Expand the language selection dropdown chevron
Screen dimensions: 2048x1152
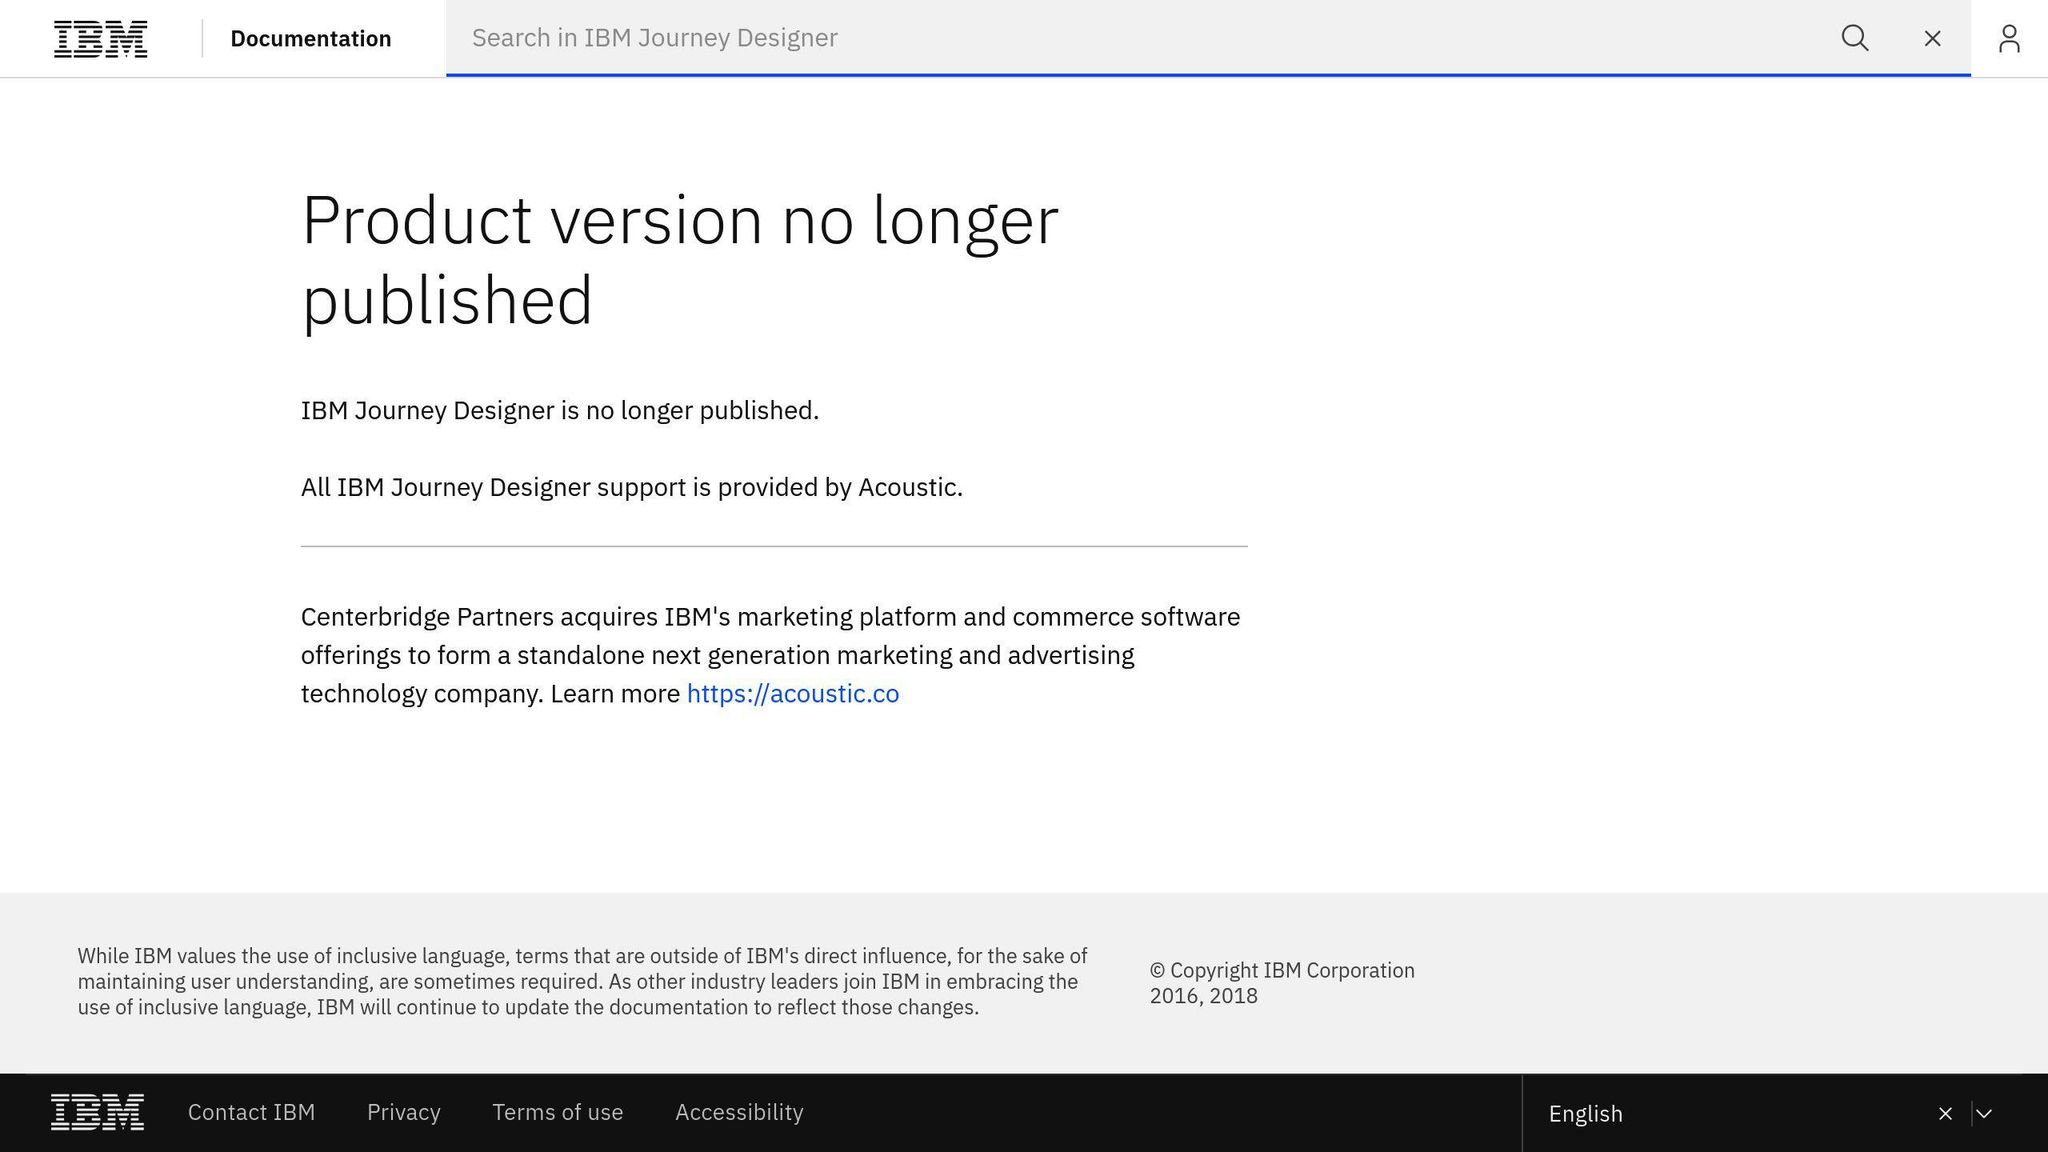point(1985,1113)
